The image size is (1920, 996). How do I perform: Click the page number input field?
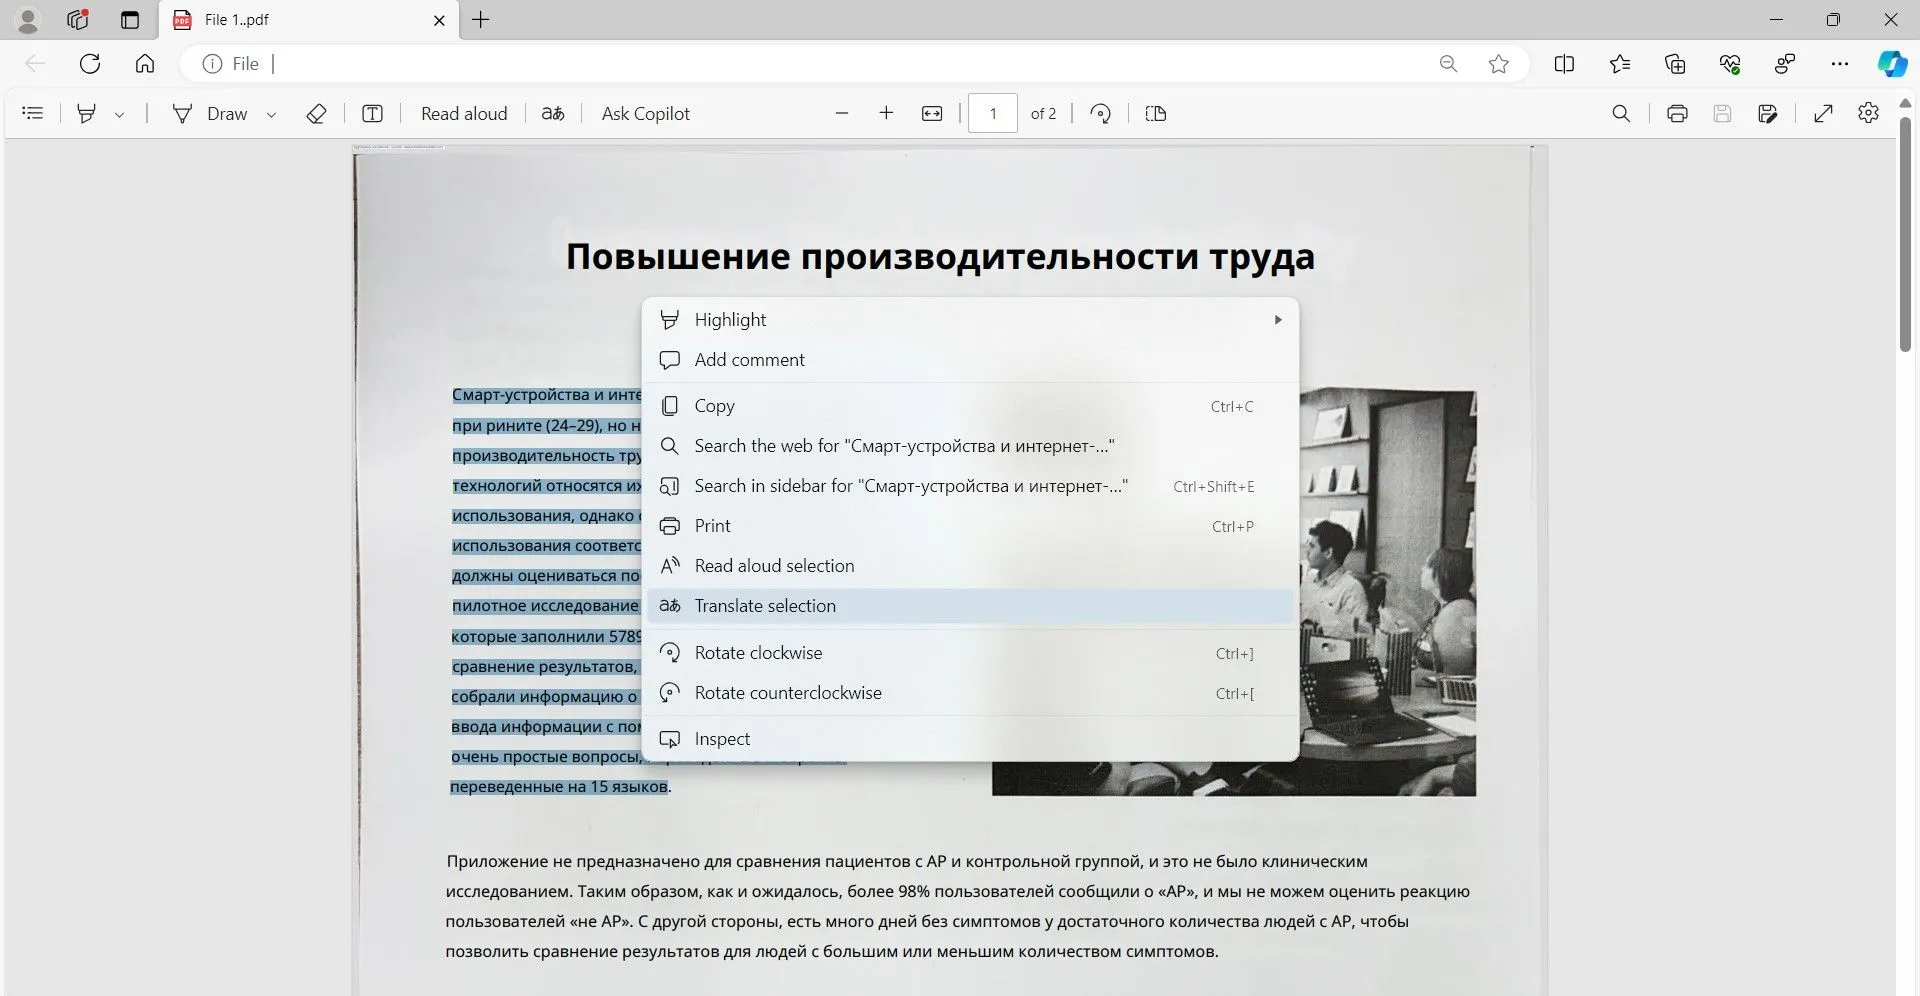pos(993,113)
